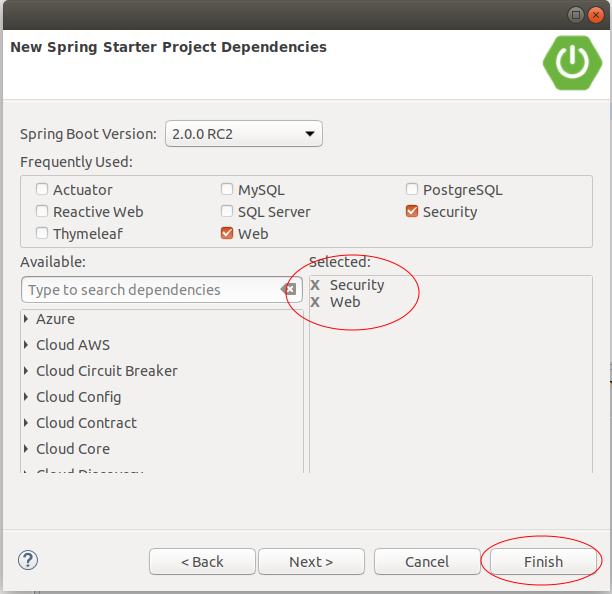Open the Spring Boot Version dropdown
Screen dimensions: 612x594
pos(244,134)
